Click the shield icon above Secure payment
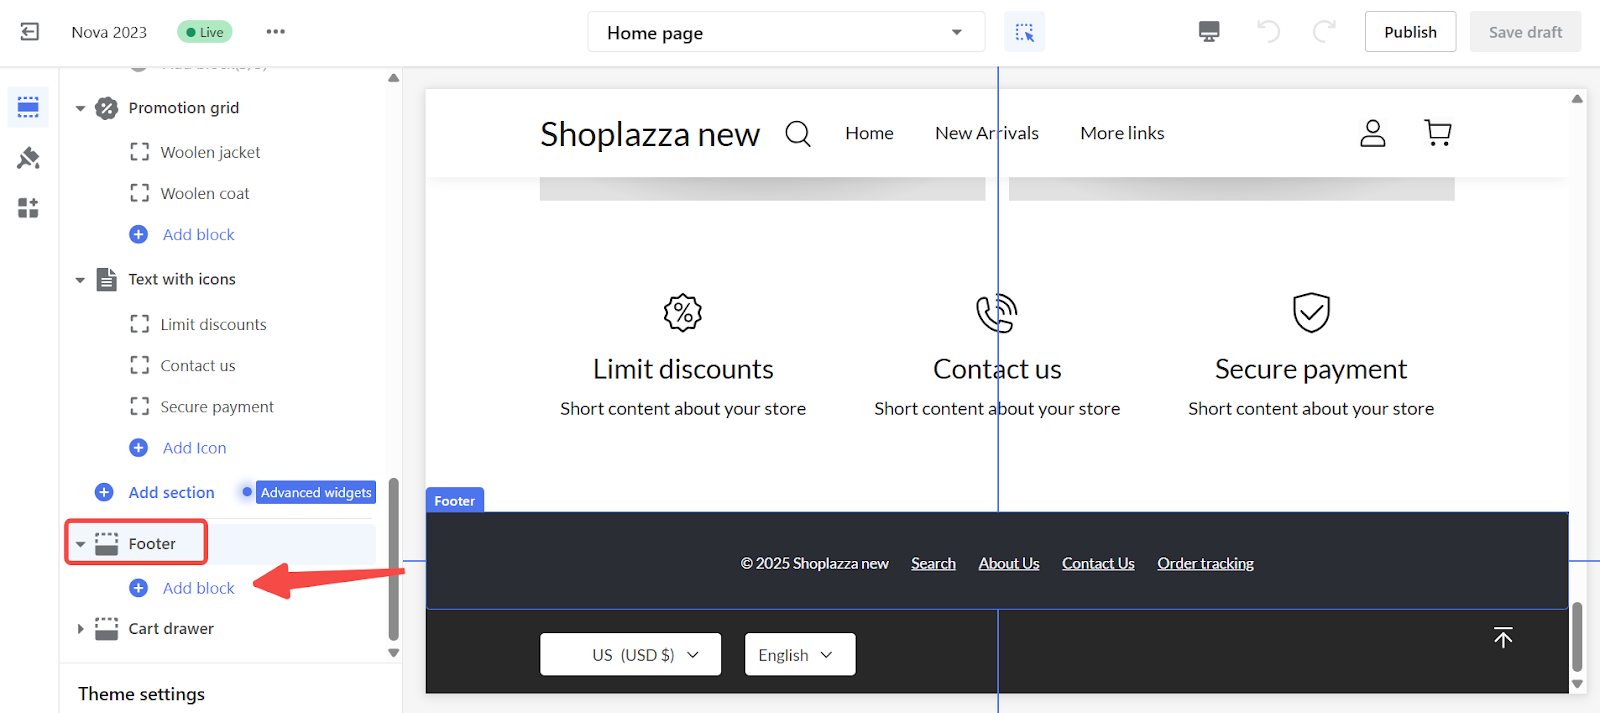 coord(1311,313)
